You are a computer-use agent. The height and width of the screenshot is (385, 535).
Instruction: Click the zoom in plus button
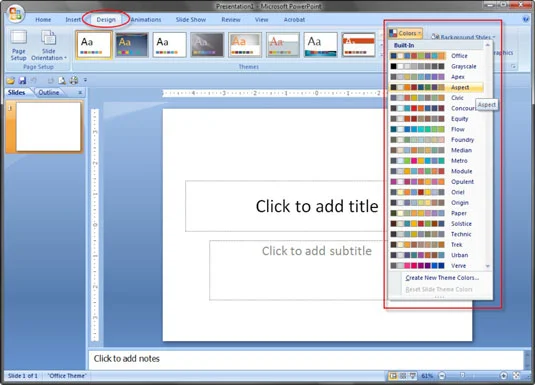pos(504,376)
